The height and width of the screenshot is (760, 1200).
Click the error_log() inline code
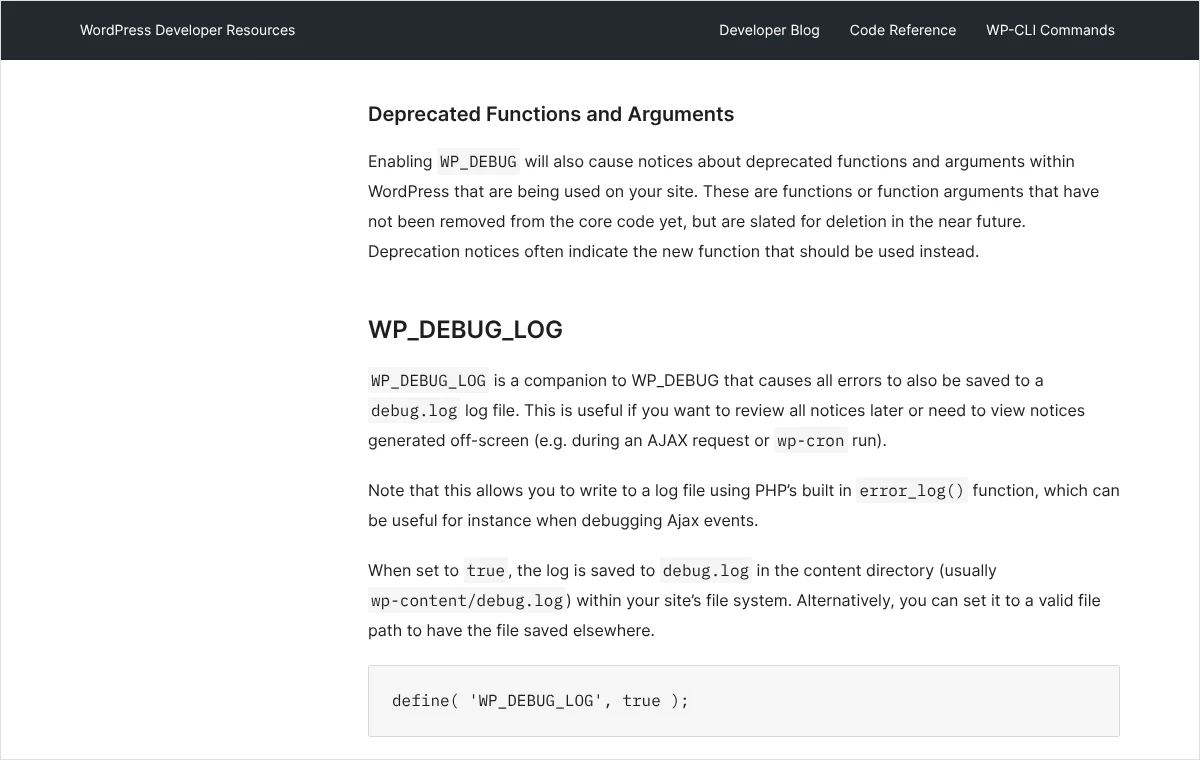(912, 490)
